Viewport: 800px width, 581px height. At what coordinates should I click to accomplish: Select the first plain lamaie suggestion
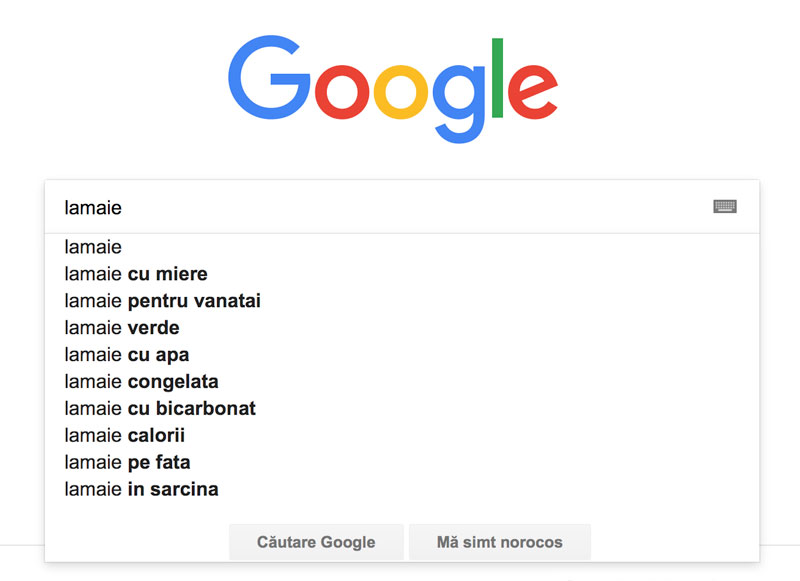[402, 247]
